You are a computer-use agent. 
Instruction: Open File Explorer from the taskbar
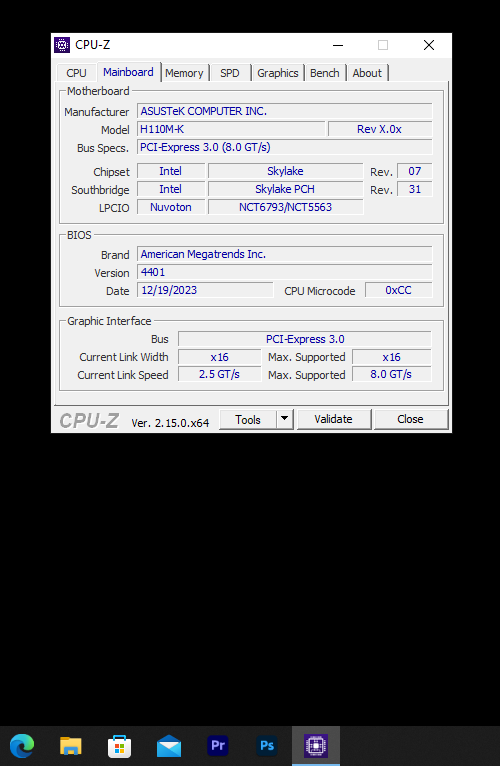pos(71,745)
